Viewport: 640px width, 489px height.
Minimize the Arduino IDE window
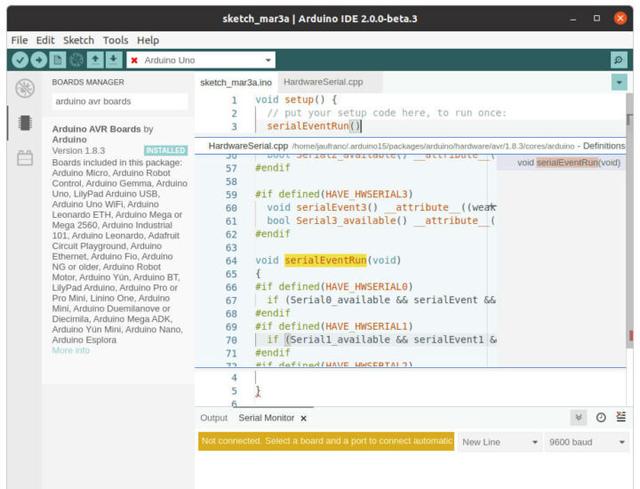(573, 18)
